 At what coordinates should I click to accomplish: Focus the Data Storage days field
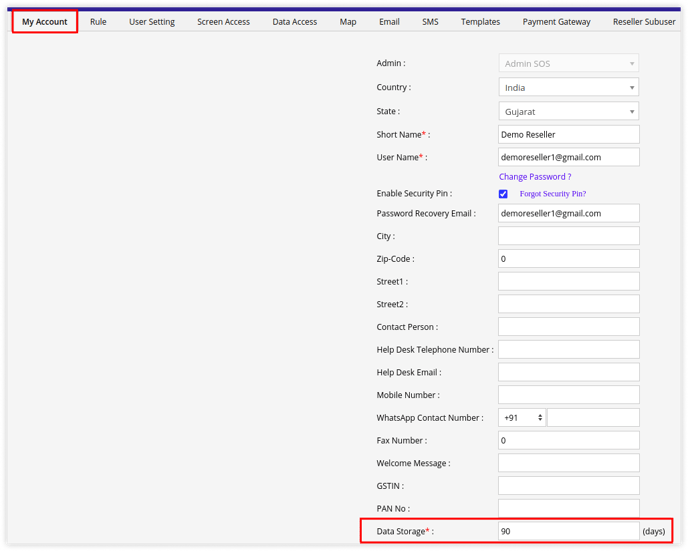point(568,532)
